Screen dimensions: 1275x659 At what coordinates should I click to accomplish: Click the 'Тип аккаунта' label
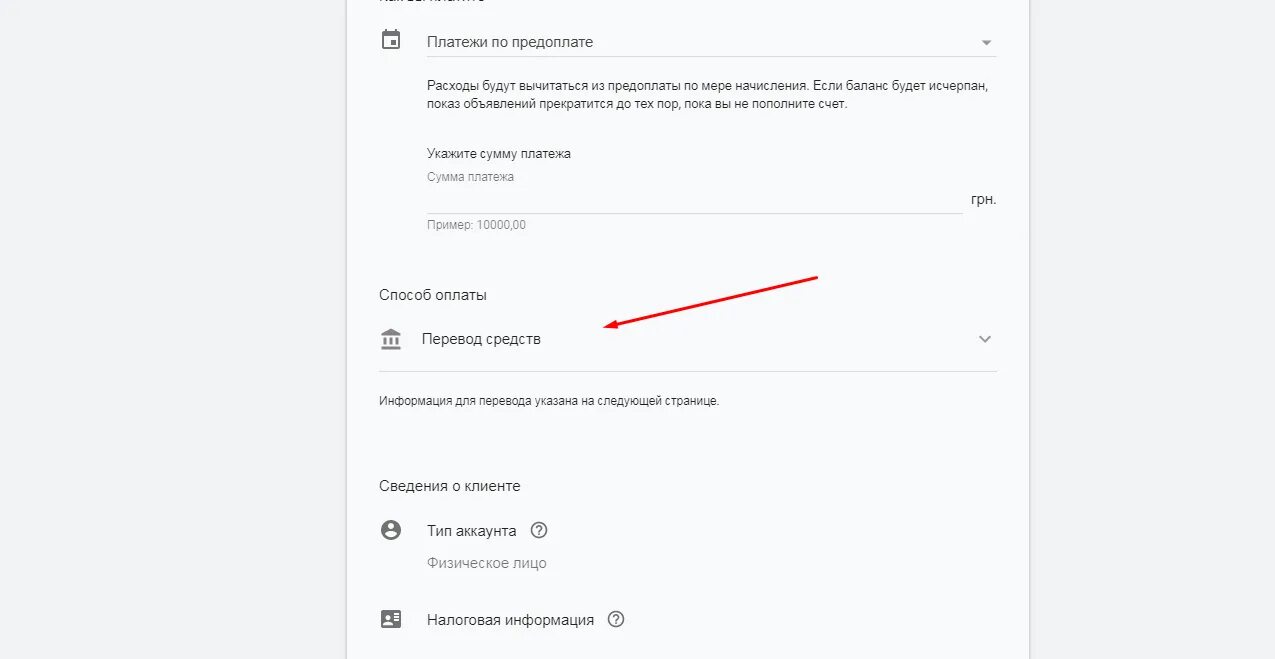coord(472,531)
